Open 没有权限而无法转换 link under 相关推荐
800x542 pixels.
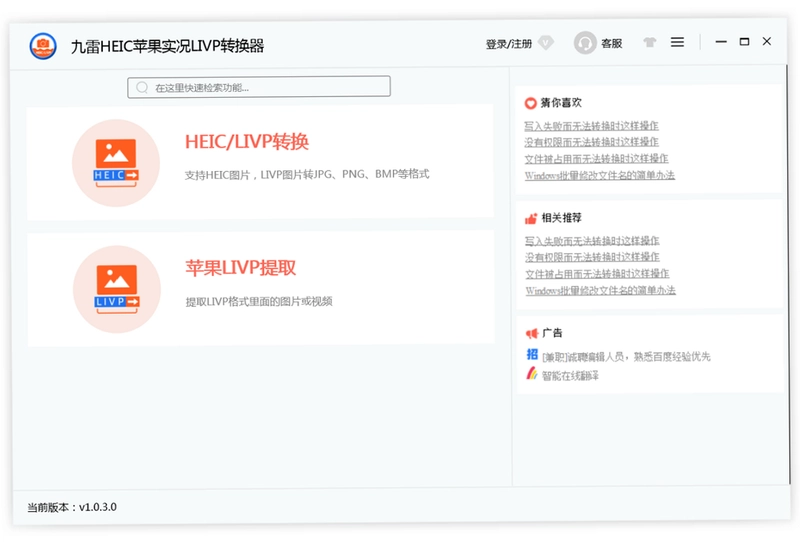[x=592, y=257]
